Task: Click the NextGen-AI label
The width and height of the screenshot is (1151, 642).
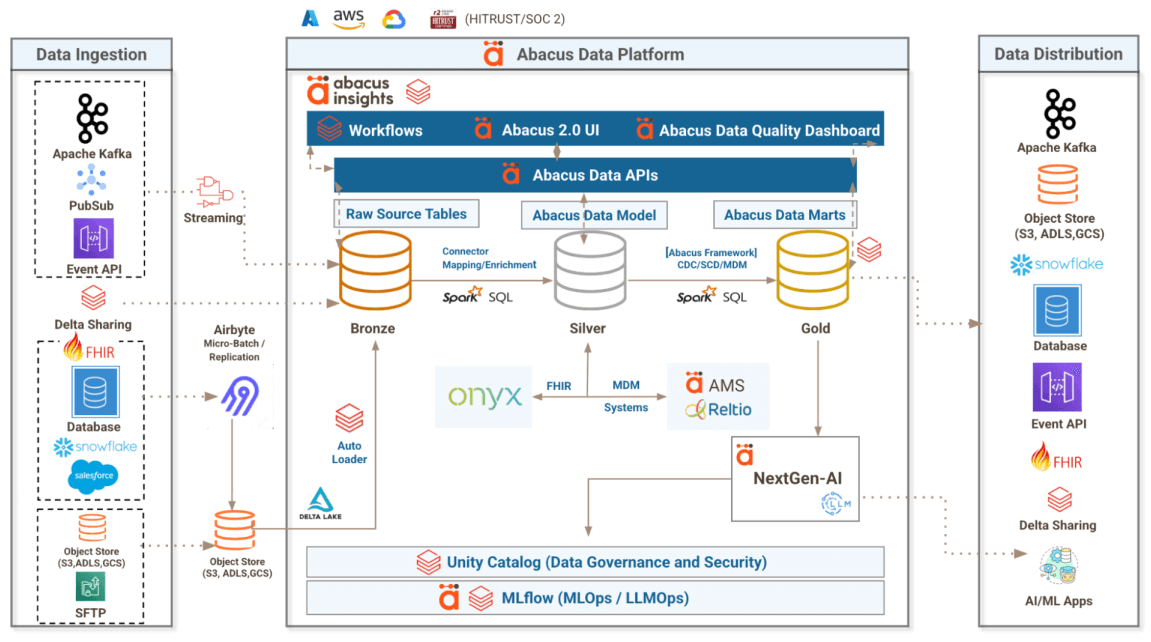Action: click(797, 478)
